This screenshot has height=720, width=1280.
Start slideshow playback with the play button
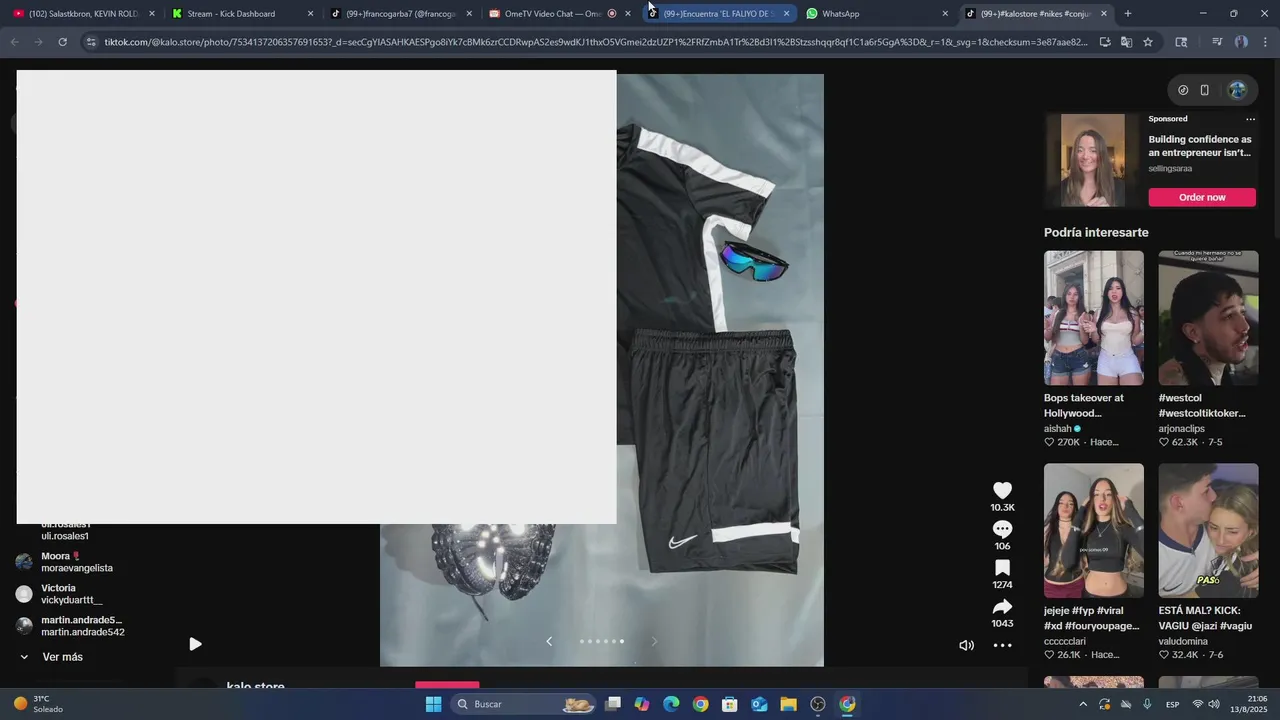(195, 644)
